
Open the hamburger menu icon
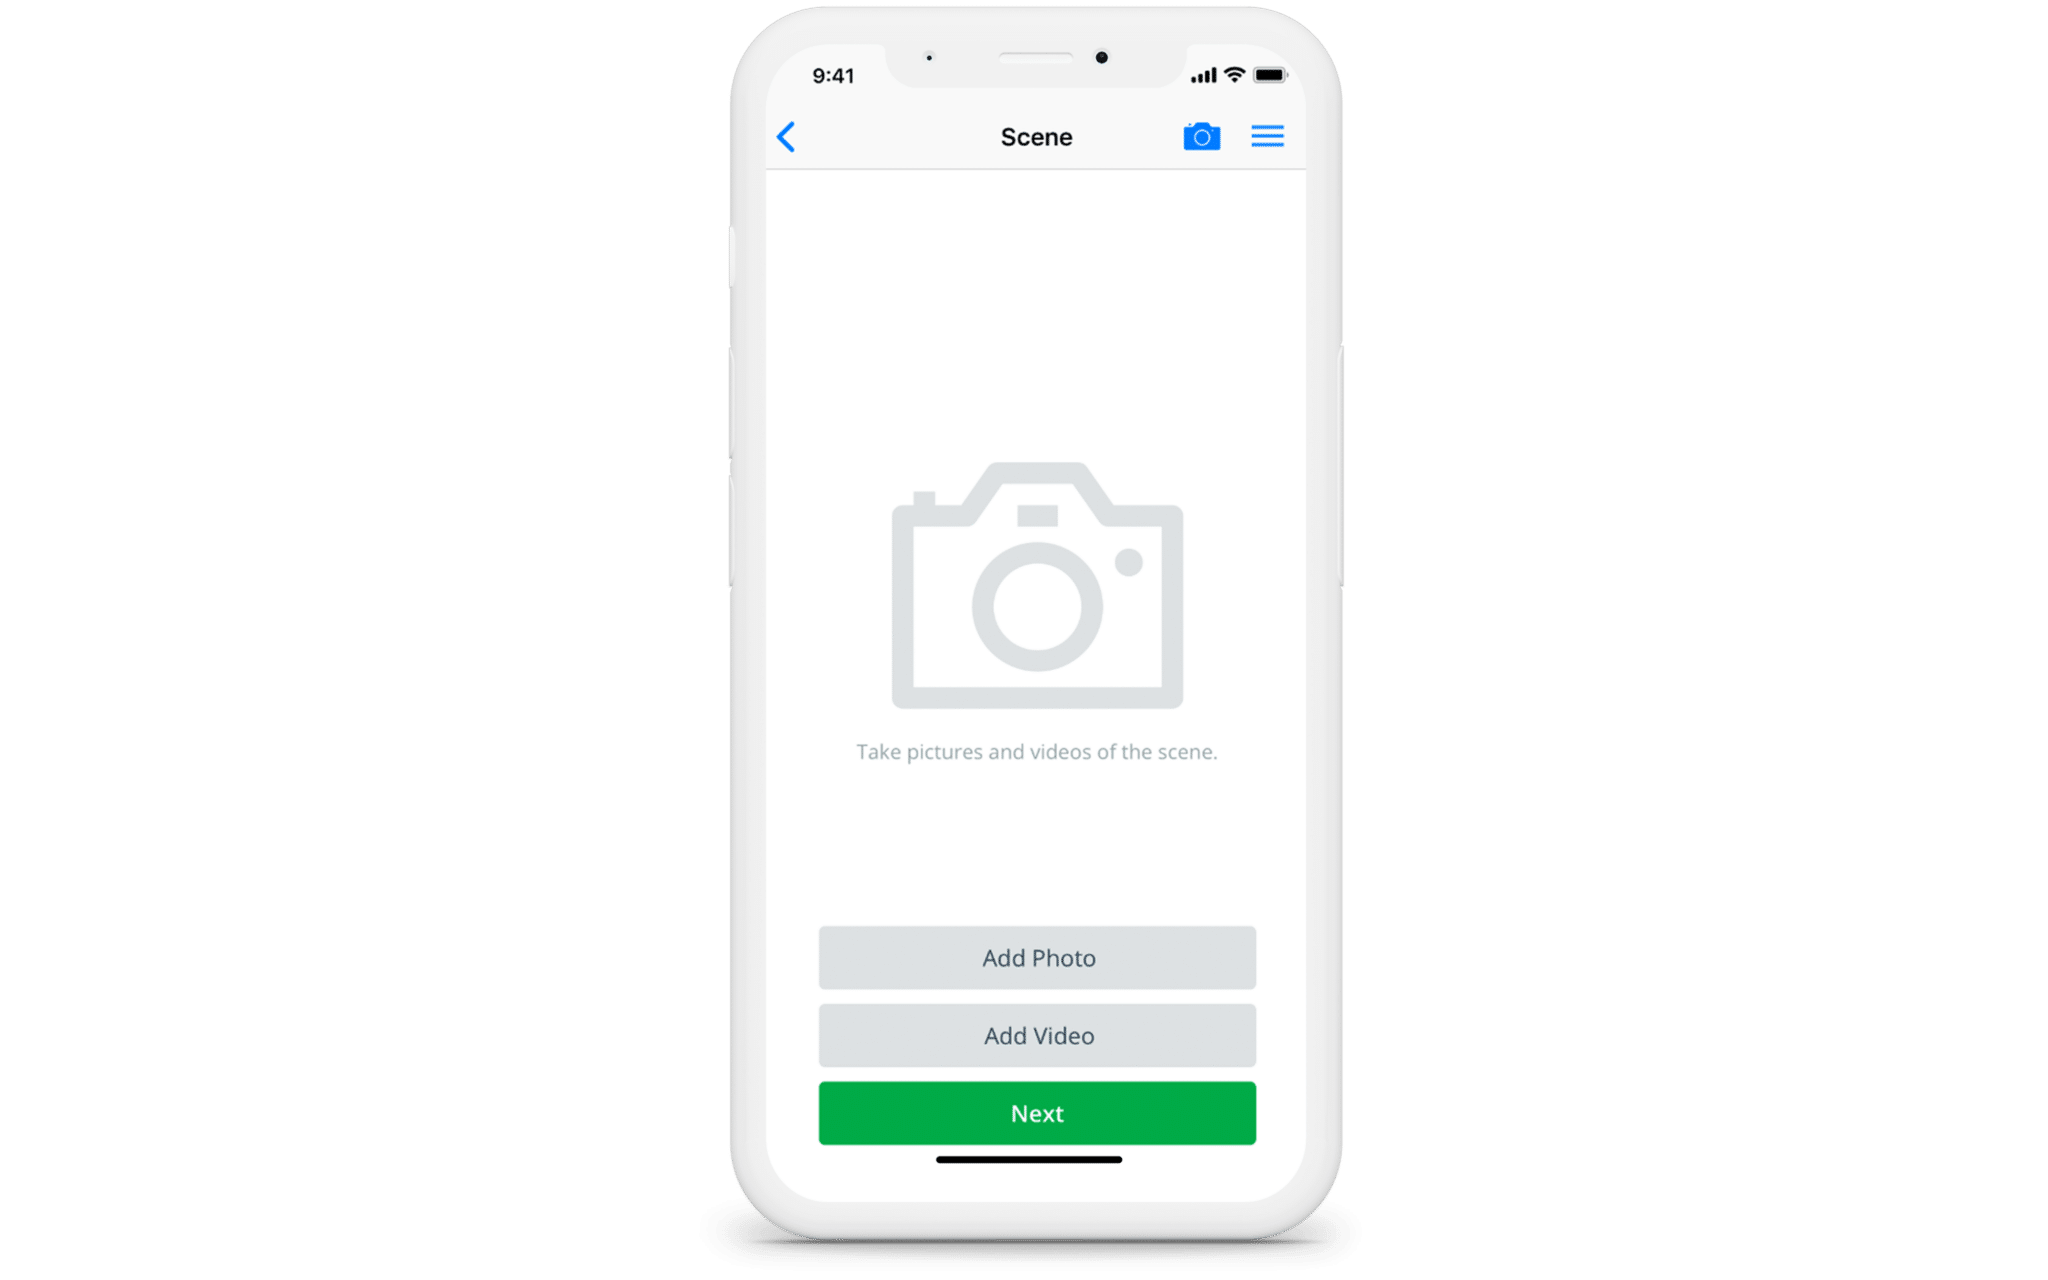1268,137
